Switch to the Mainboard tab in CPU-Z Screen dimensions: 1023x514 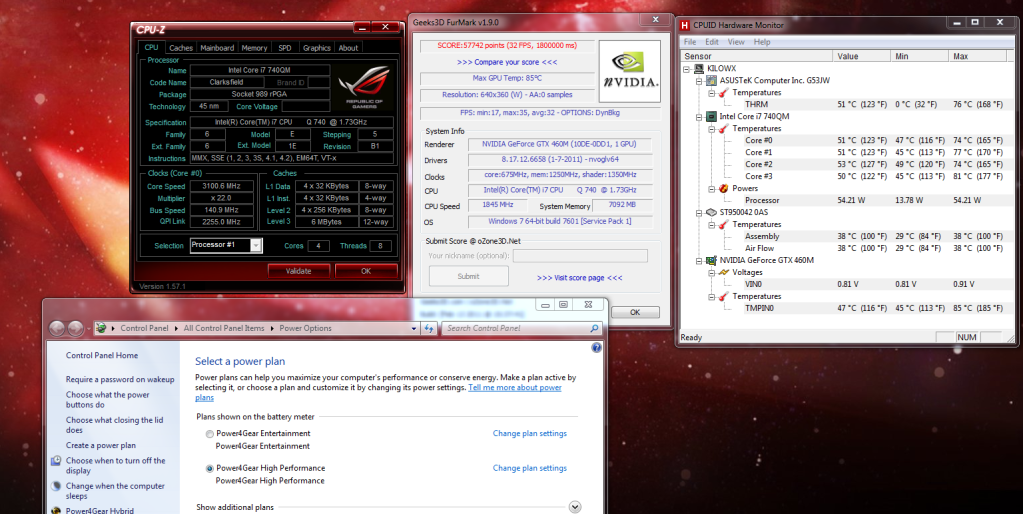pyautogui.click(x=217, y=48)
